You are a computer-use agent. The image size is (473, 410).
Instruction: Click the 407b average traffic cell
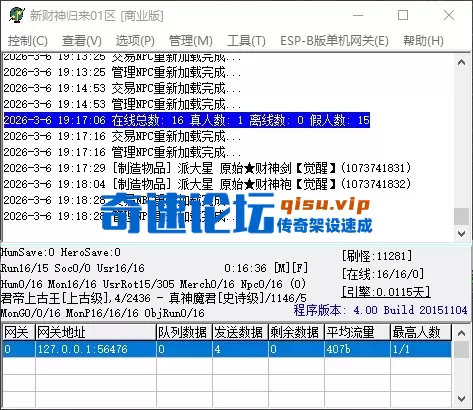(358, 349)
